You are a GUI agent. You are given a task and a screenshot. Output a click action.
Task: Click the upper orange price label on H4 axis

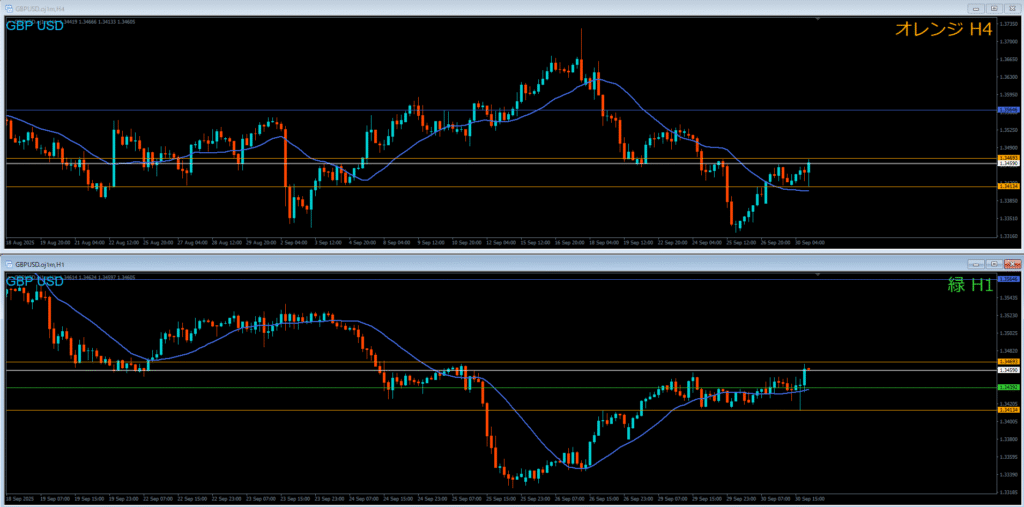(1008, 157)
